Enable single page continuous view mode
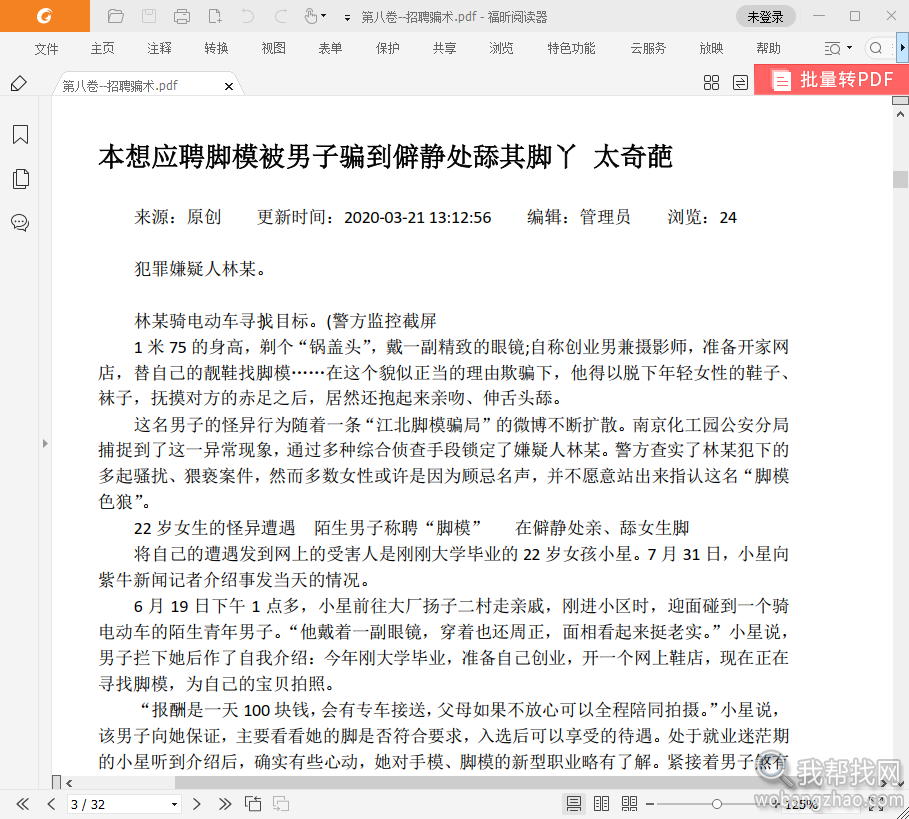The image size is (909, 819). tap(574, 803)
